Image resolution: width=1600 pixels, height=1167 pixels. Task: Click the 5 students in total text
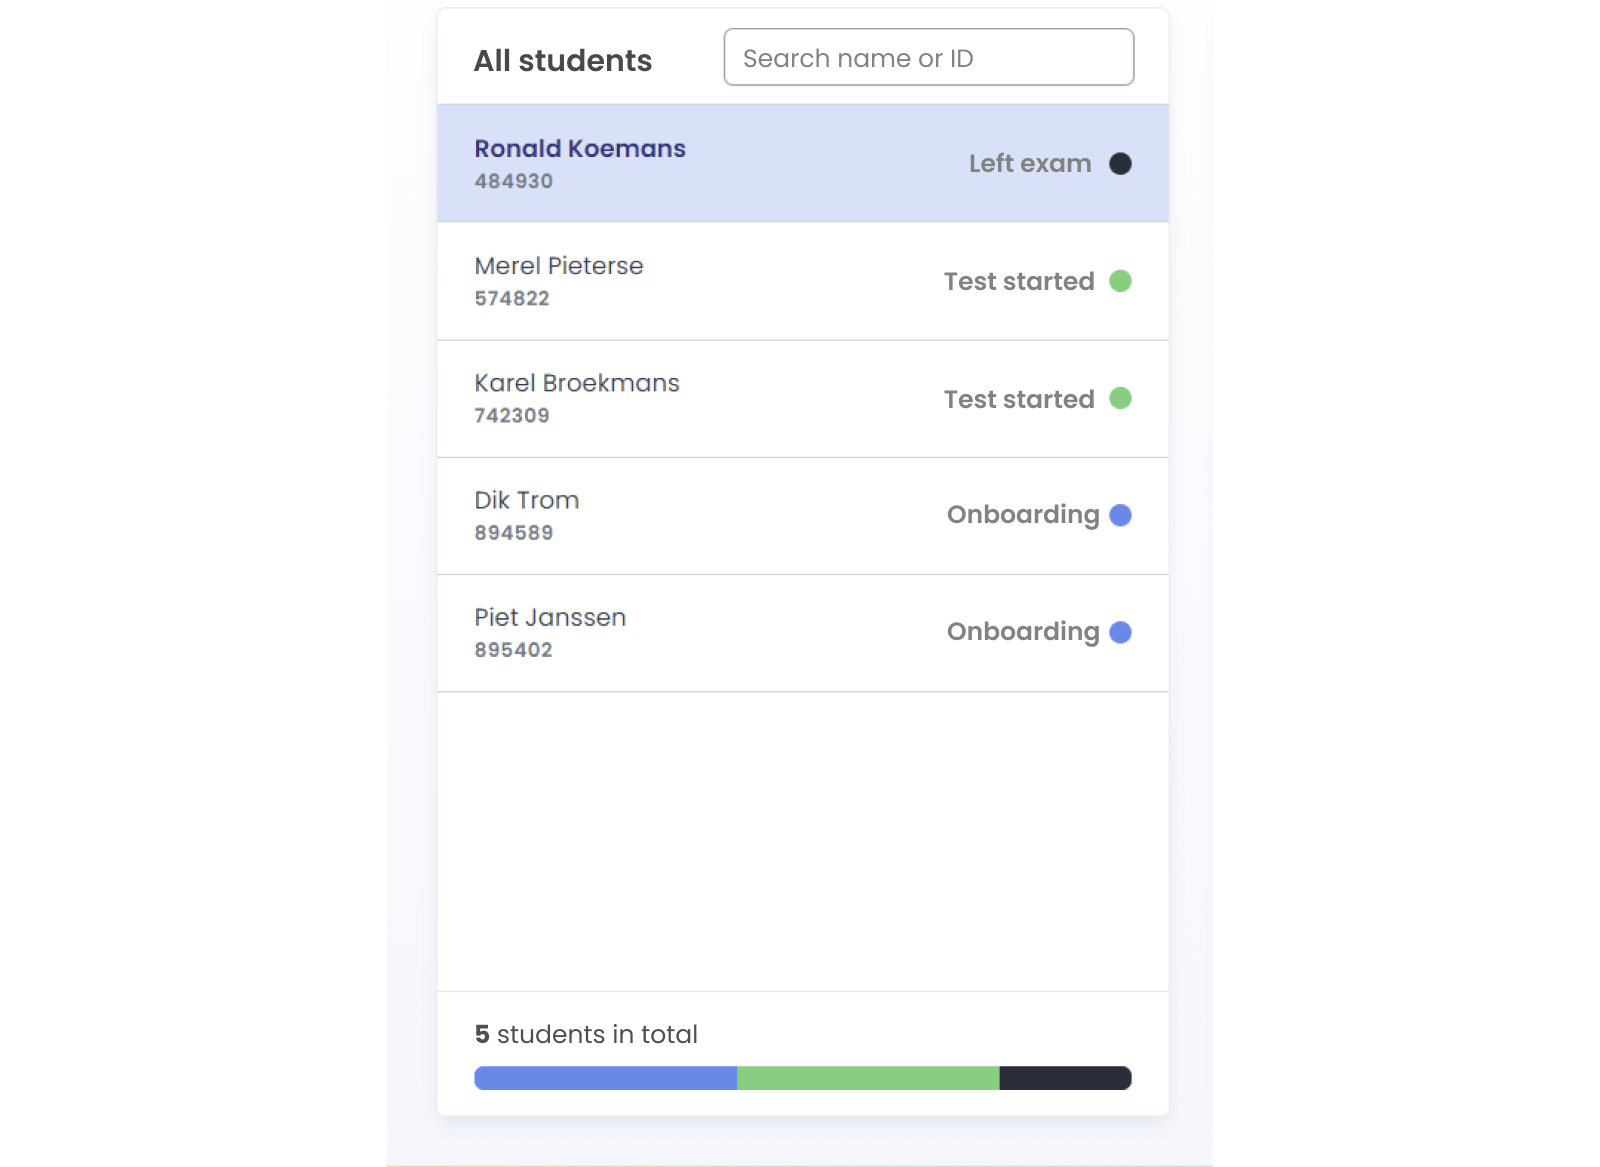(586, 1035)
